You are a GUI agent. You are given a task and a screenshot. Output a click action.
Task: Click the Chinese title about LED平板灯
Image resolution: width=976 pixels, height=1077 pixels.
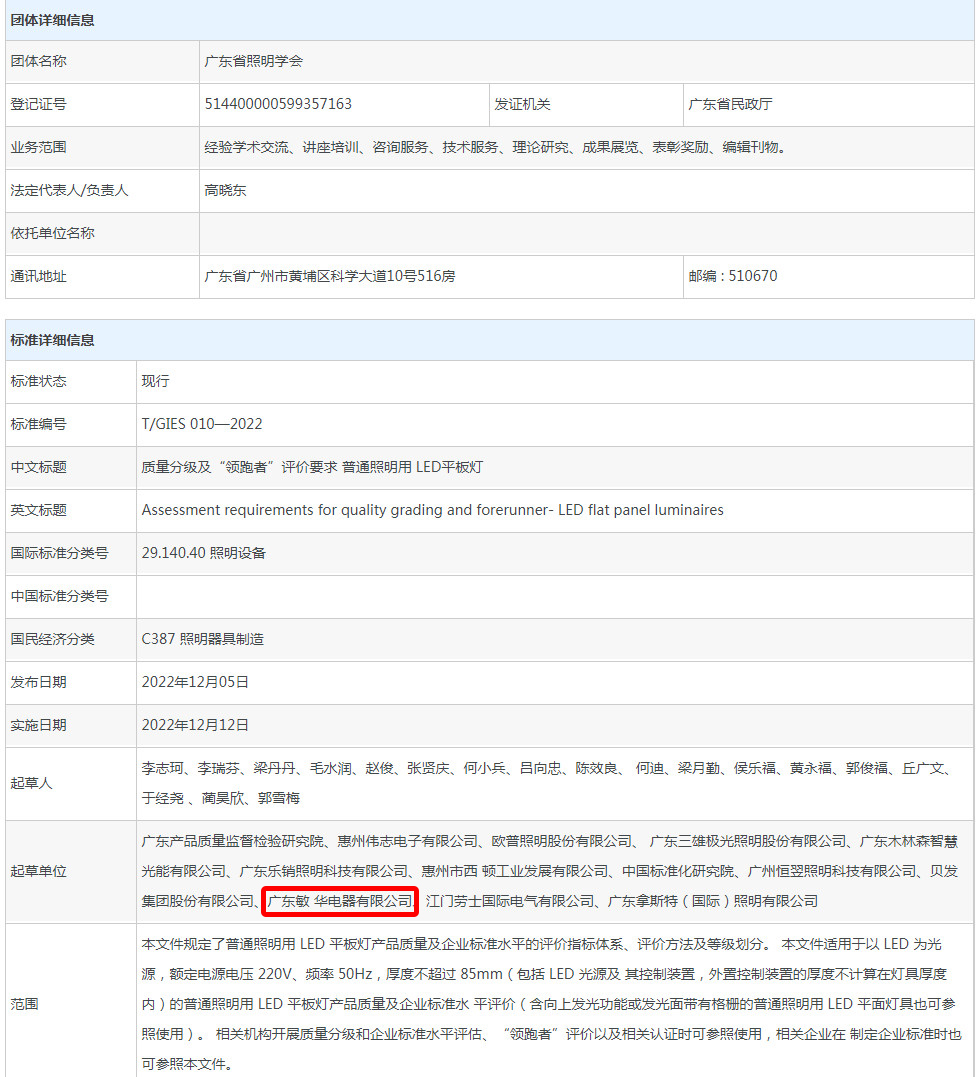312,467
